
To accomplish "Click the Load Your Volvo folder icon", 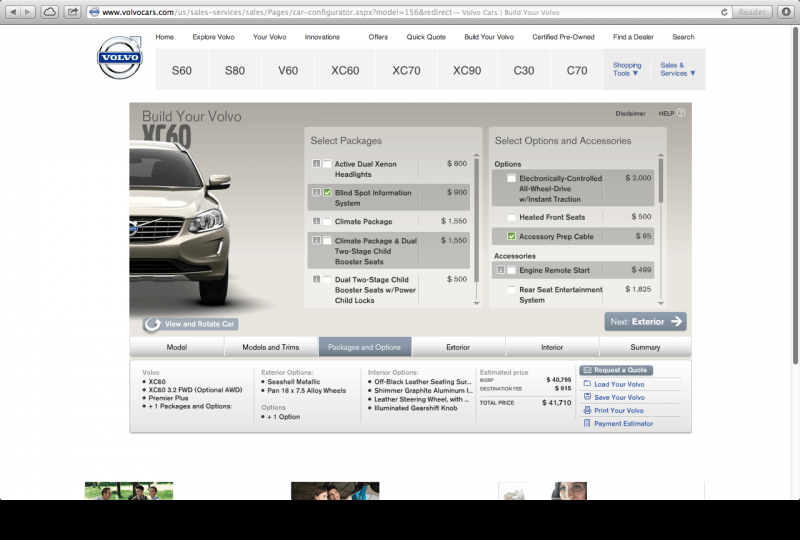I will pos(587,383).
